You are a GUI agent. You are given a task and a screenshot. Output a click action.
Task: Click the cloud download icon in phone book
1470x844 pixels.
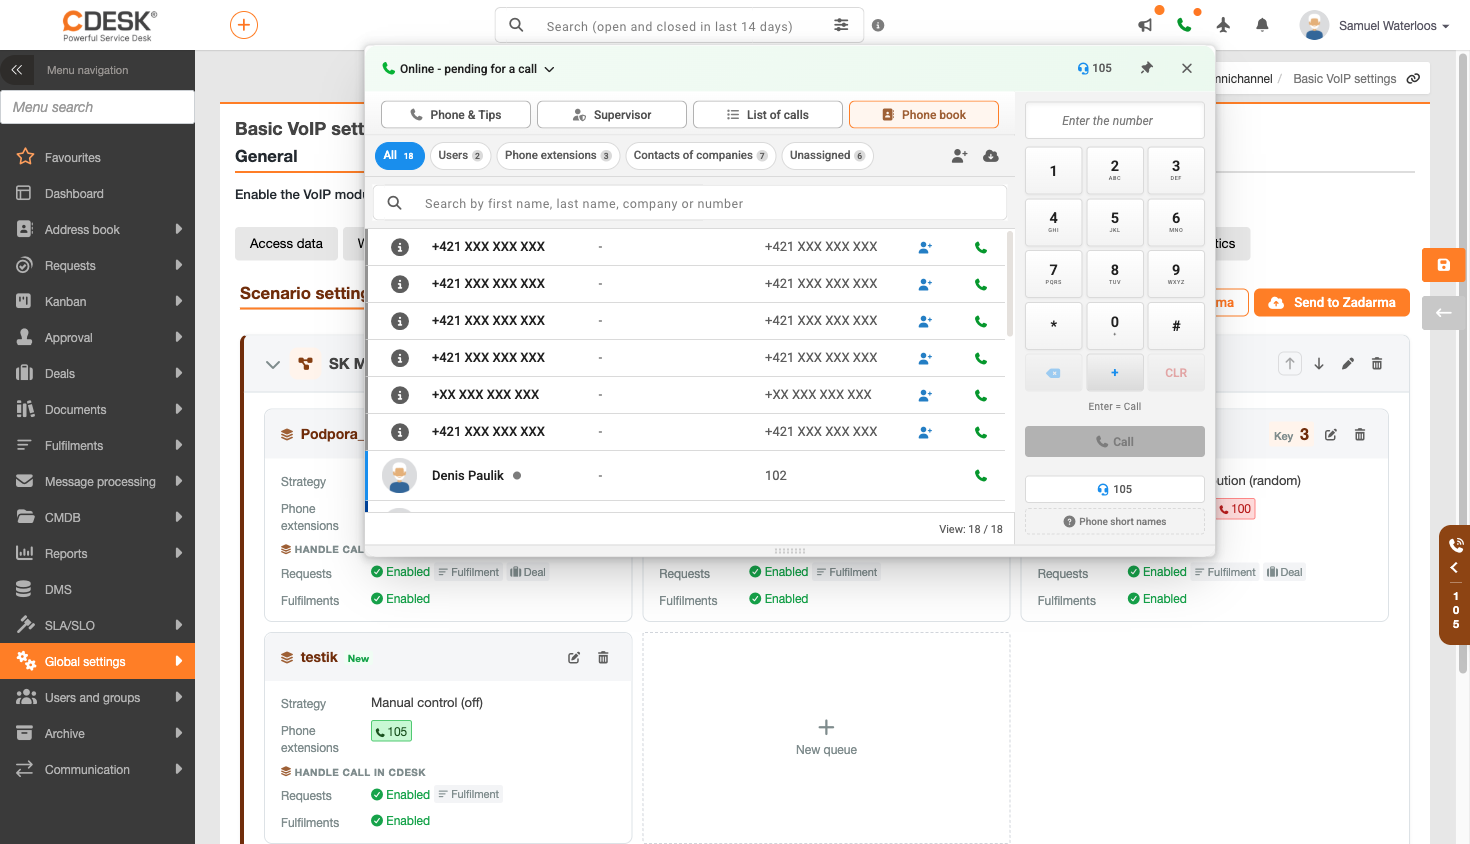point(991,156)
